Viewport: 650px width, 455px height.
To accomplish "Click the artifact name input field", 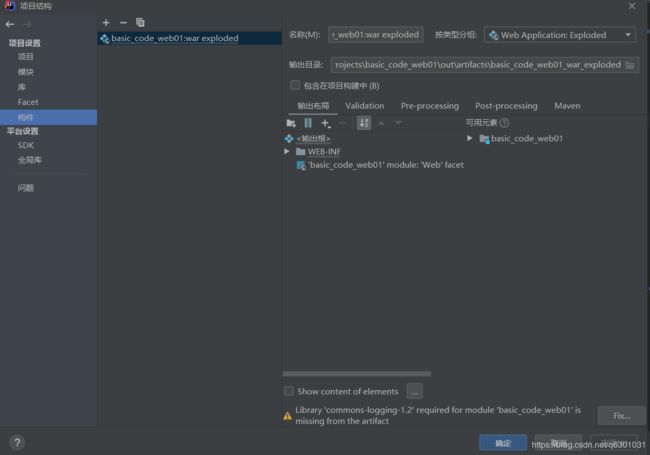I will pyautogui.click(x=376, y=35).
